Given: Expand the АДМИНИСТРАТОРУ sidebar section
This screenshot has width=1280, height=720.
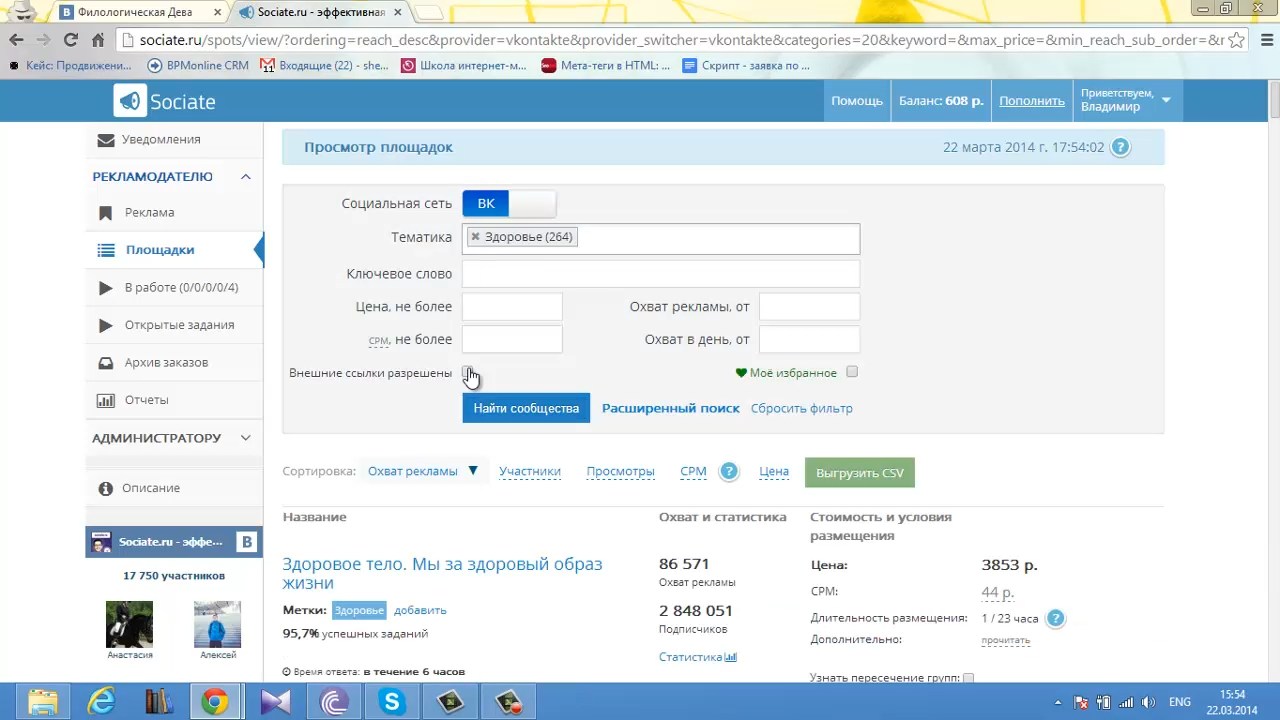Looking at the screenshot, I should [x=245, y=438].
